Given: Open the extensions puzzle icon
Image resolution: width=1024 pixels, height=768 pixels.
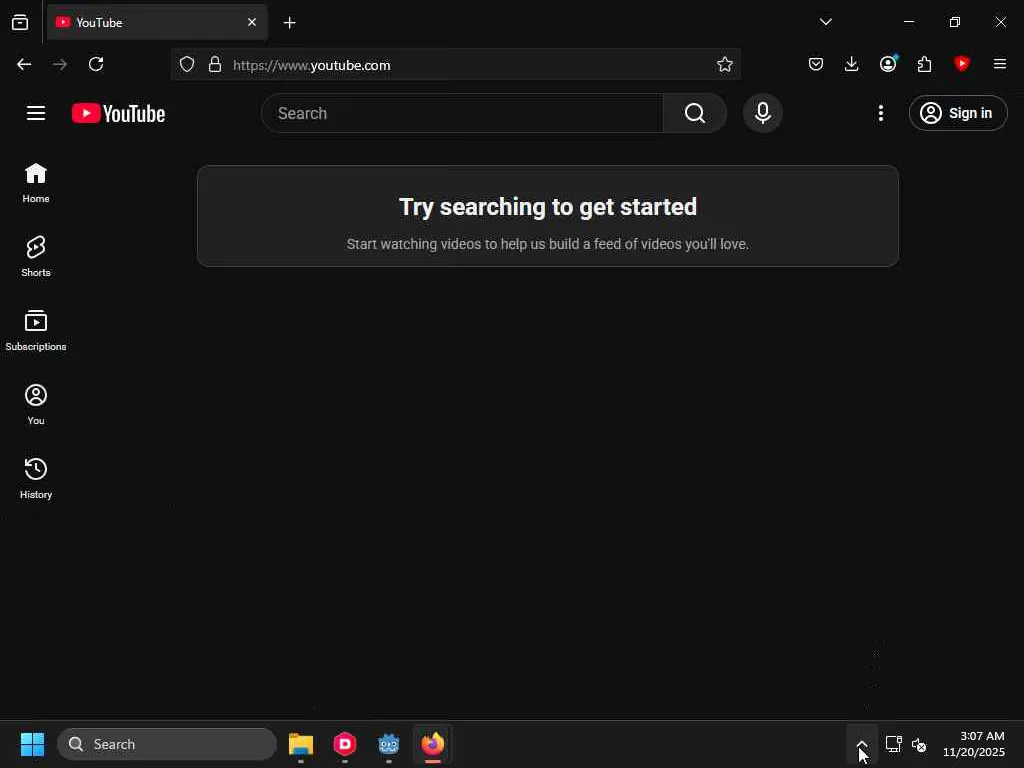Looking at the screenshot, I should [924, 64].
